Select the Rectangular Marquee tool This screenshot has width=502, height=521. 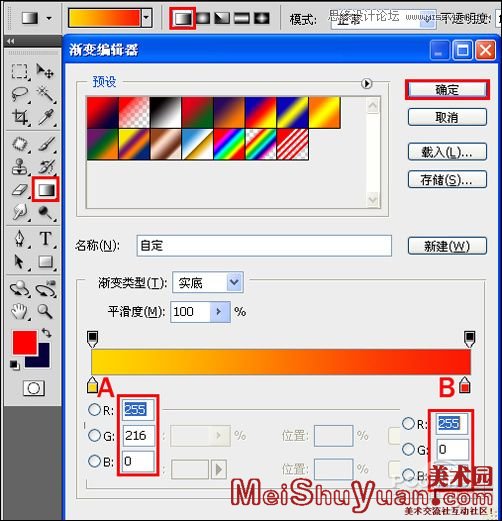[19, 71]
